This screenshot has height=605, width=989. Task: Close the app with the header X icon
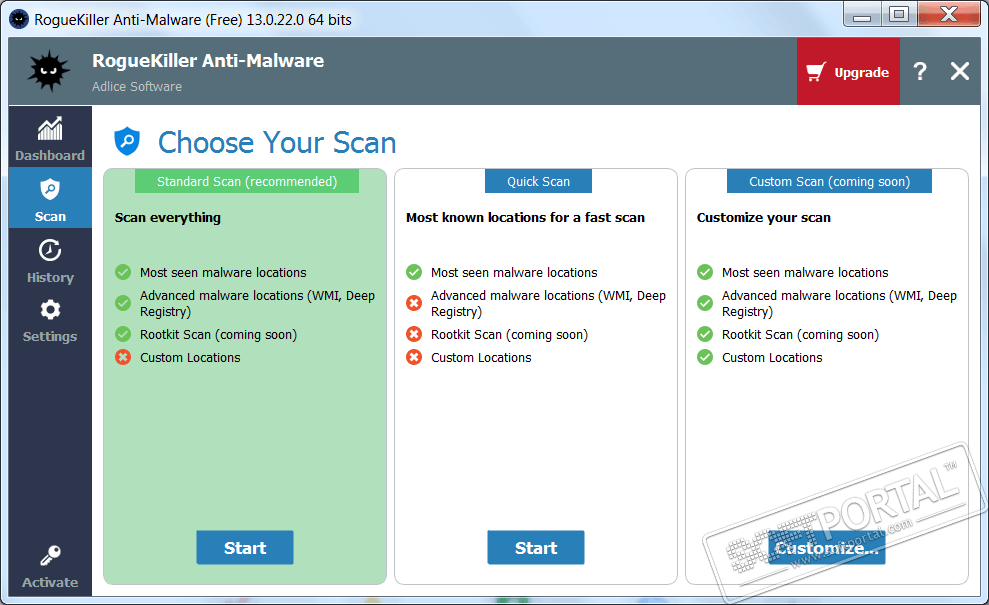click(960, 71)
